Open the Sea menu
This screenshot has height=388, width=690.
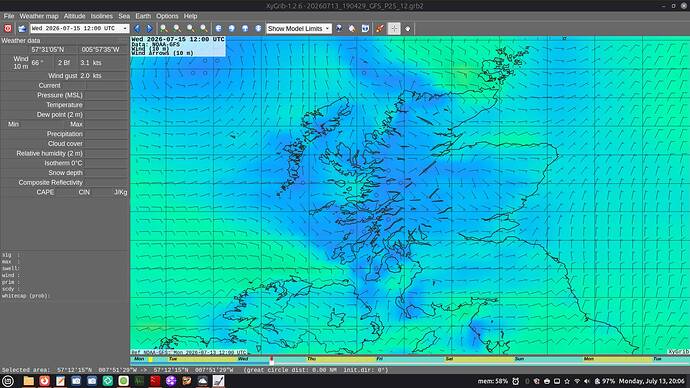(124, 16)
